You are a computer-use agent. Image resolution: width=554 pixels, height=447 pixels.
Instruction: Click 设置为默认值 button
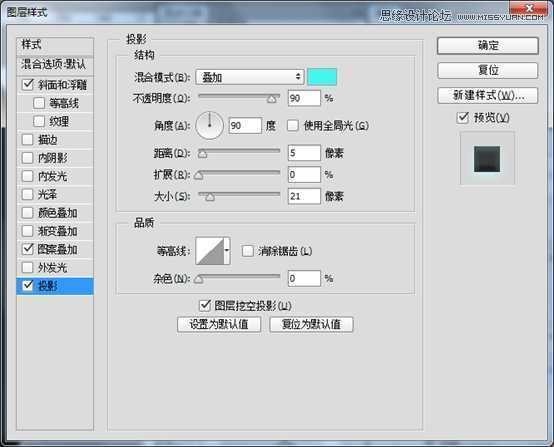coord(219,324)
